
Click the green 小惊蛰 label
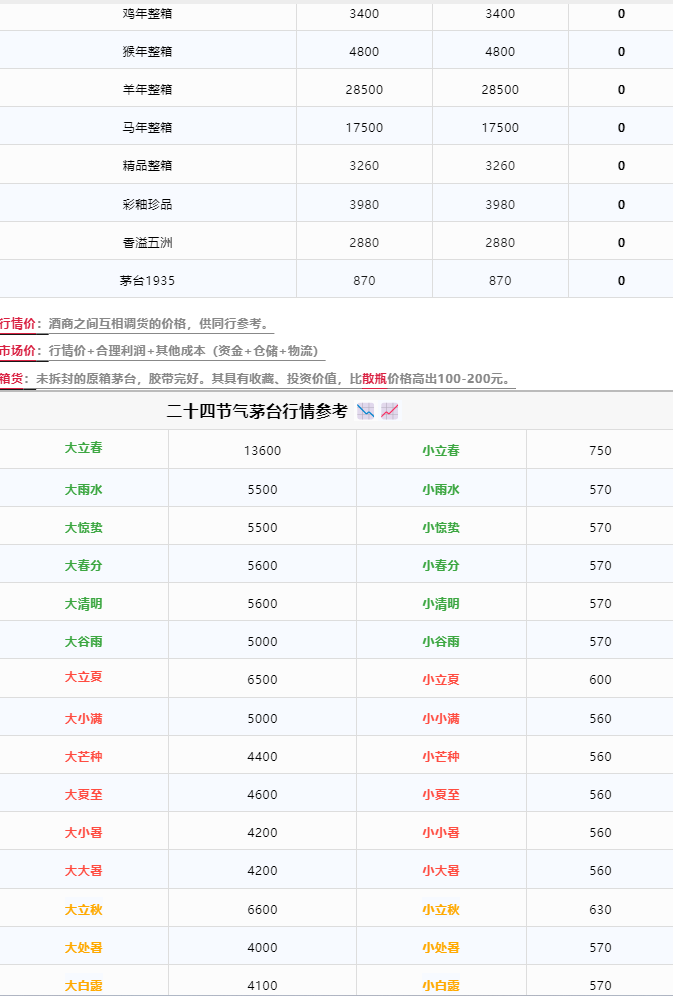coord(441,528)
